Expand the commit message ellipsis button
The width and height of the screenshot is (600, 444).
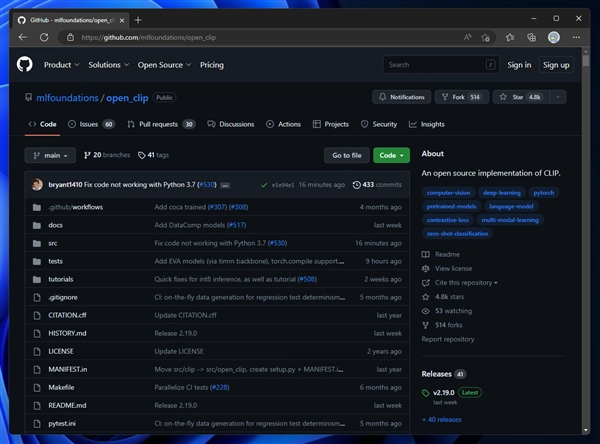coord(225,185)
